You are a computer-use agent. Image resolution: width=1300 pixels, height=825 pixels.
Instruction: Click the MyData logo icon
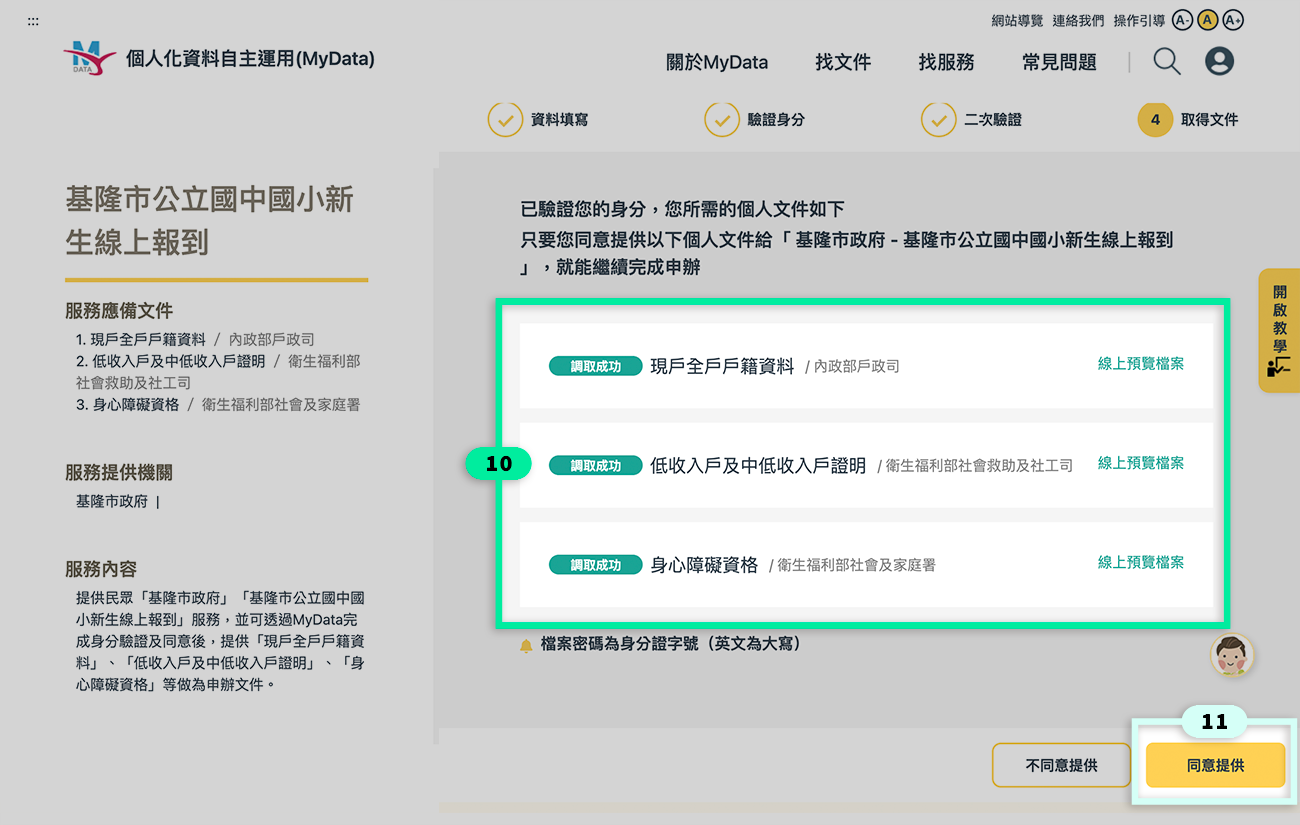pyautogui.click(x=90, y=58)
